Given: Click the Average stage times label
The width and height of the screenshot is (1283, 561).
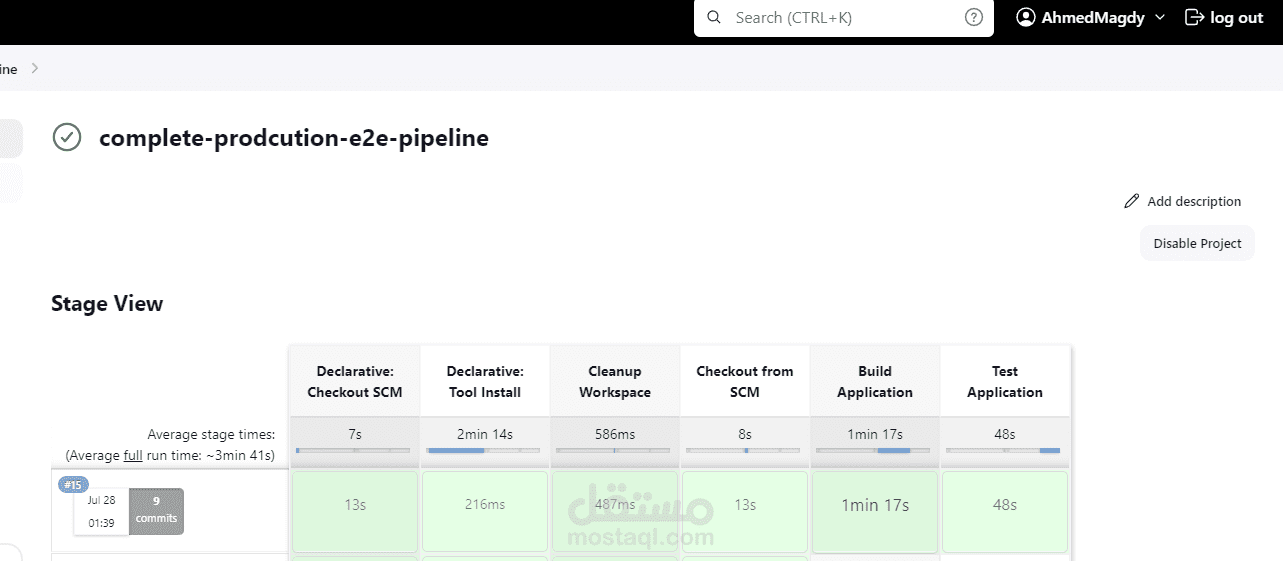Looking at the screenshot, I should pos(211,434).
